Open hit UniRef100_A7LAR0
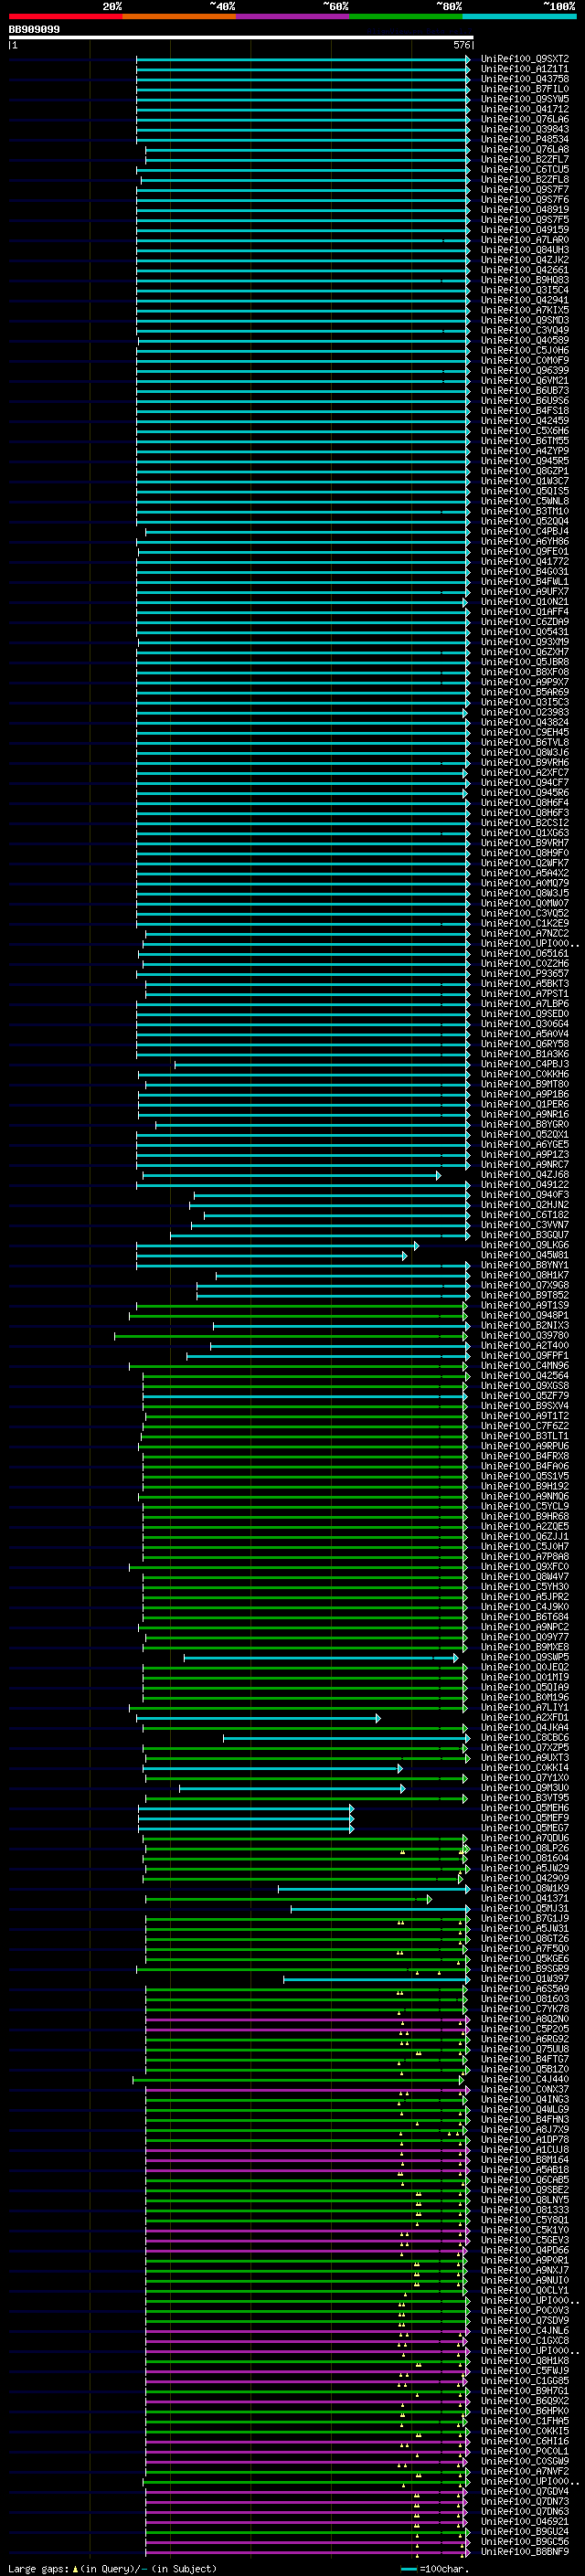Viewport: 585px width, 2576px height. pyautogui.click(x=525, y=240)
